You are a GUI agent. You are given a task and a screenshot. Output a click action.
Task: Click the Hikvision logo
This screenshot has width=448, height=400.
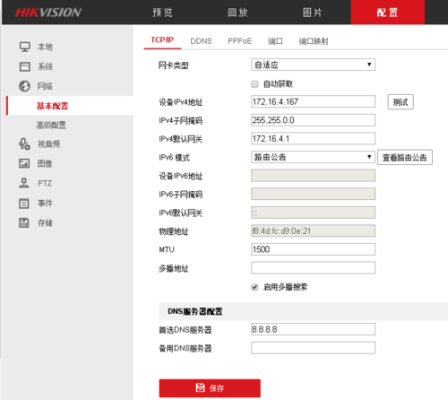48,12
